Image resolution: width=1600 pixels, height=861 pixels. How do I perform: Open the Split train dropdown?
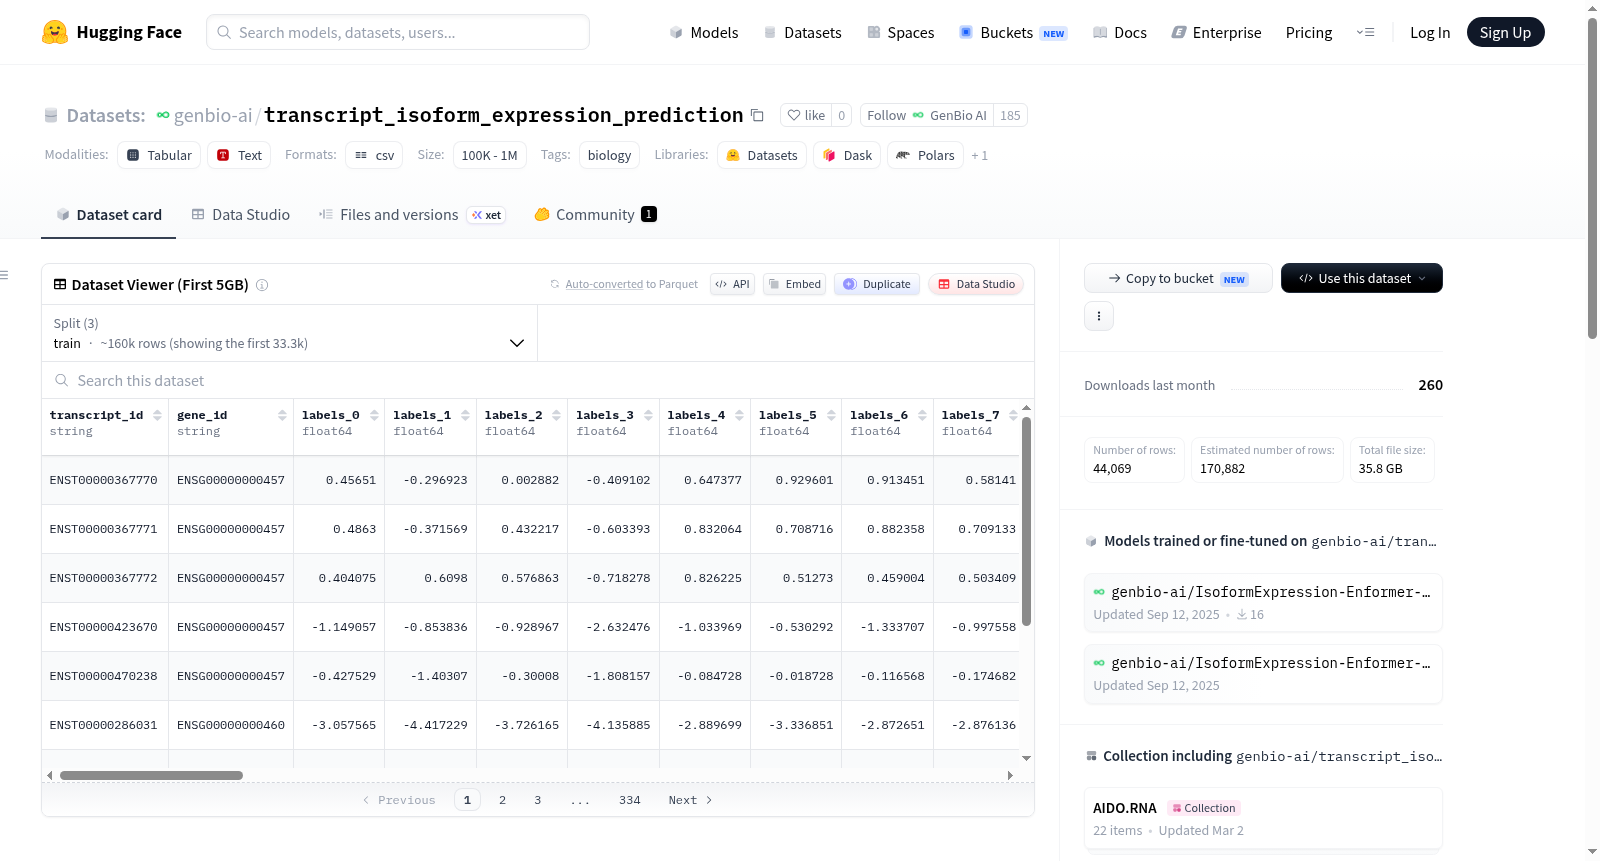(289, 333)
